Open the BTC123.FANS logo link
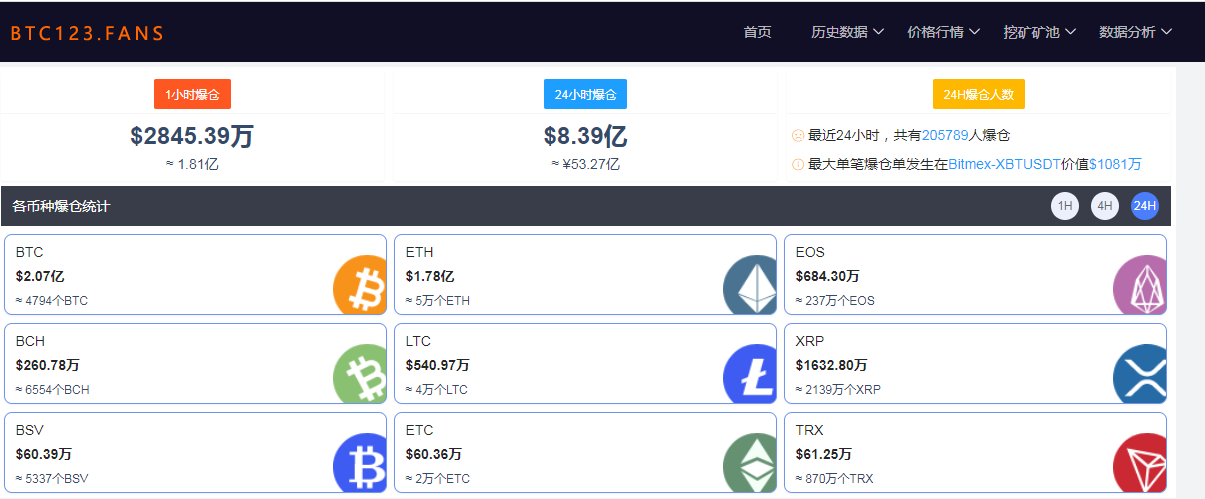 point(87,33)
